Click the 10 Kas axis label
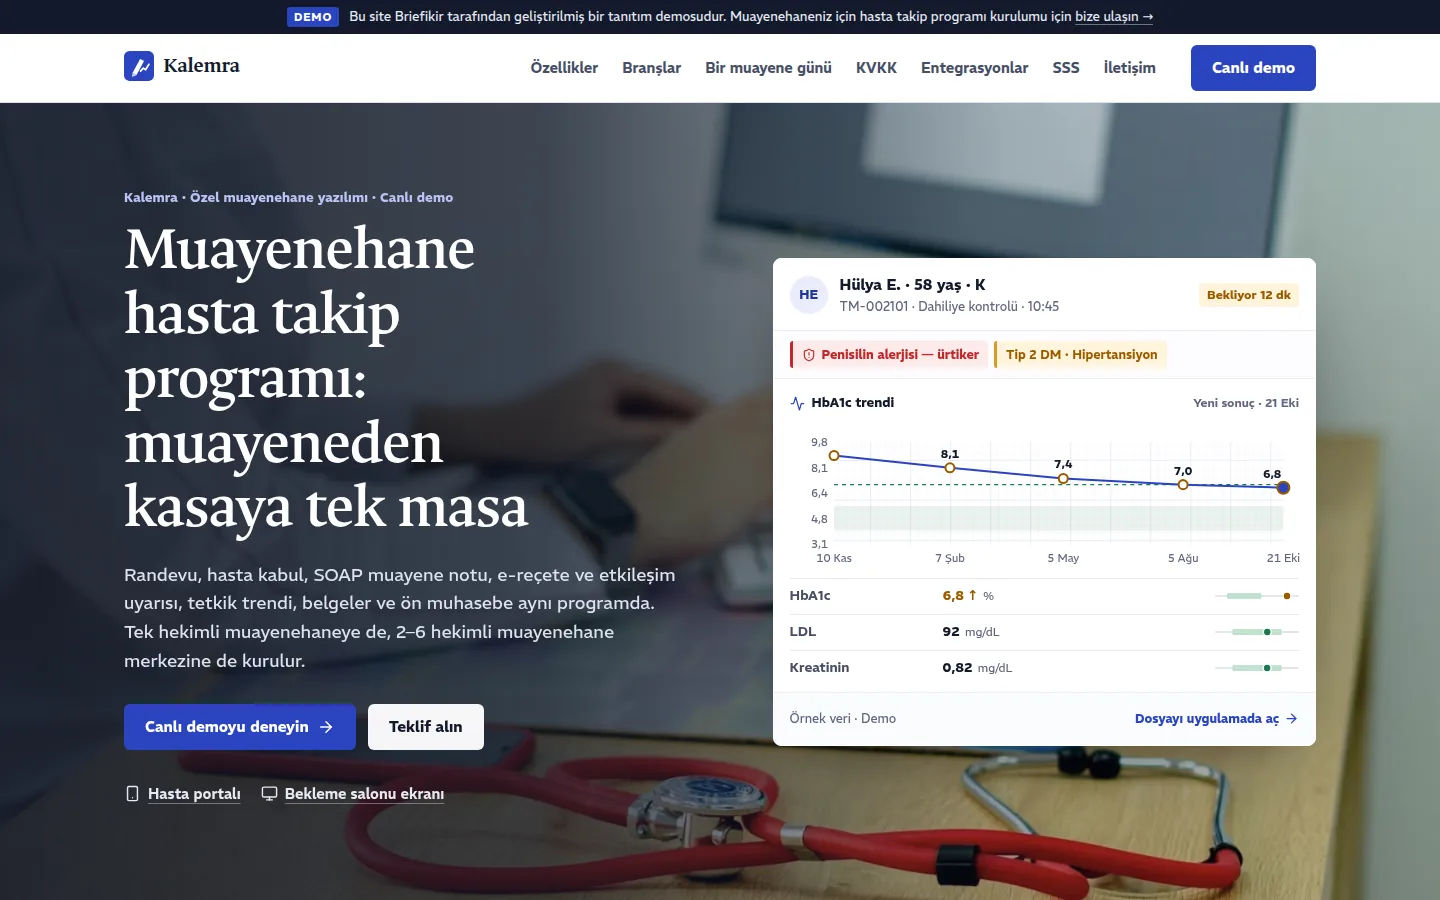This screenshot has height=900, width=1440. [x=834, y=558]
